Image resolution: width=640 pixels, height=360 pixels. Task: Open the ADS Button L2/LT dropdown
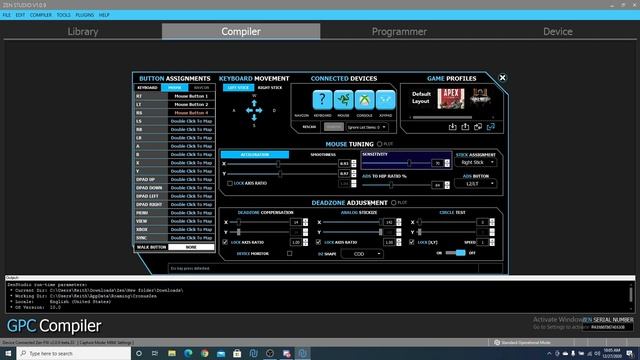476,184
